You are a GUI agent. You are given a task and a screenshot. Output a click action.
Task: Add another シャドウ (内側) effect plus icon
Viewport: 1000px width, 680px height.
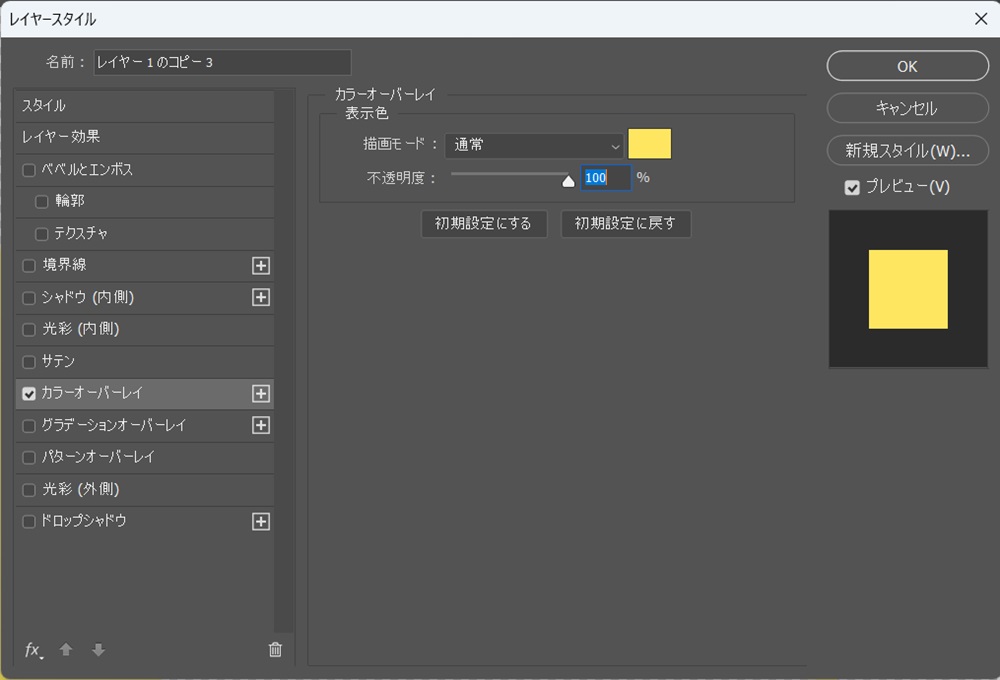point(261,297)
